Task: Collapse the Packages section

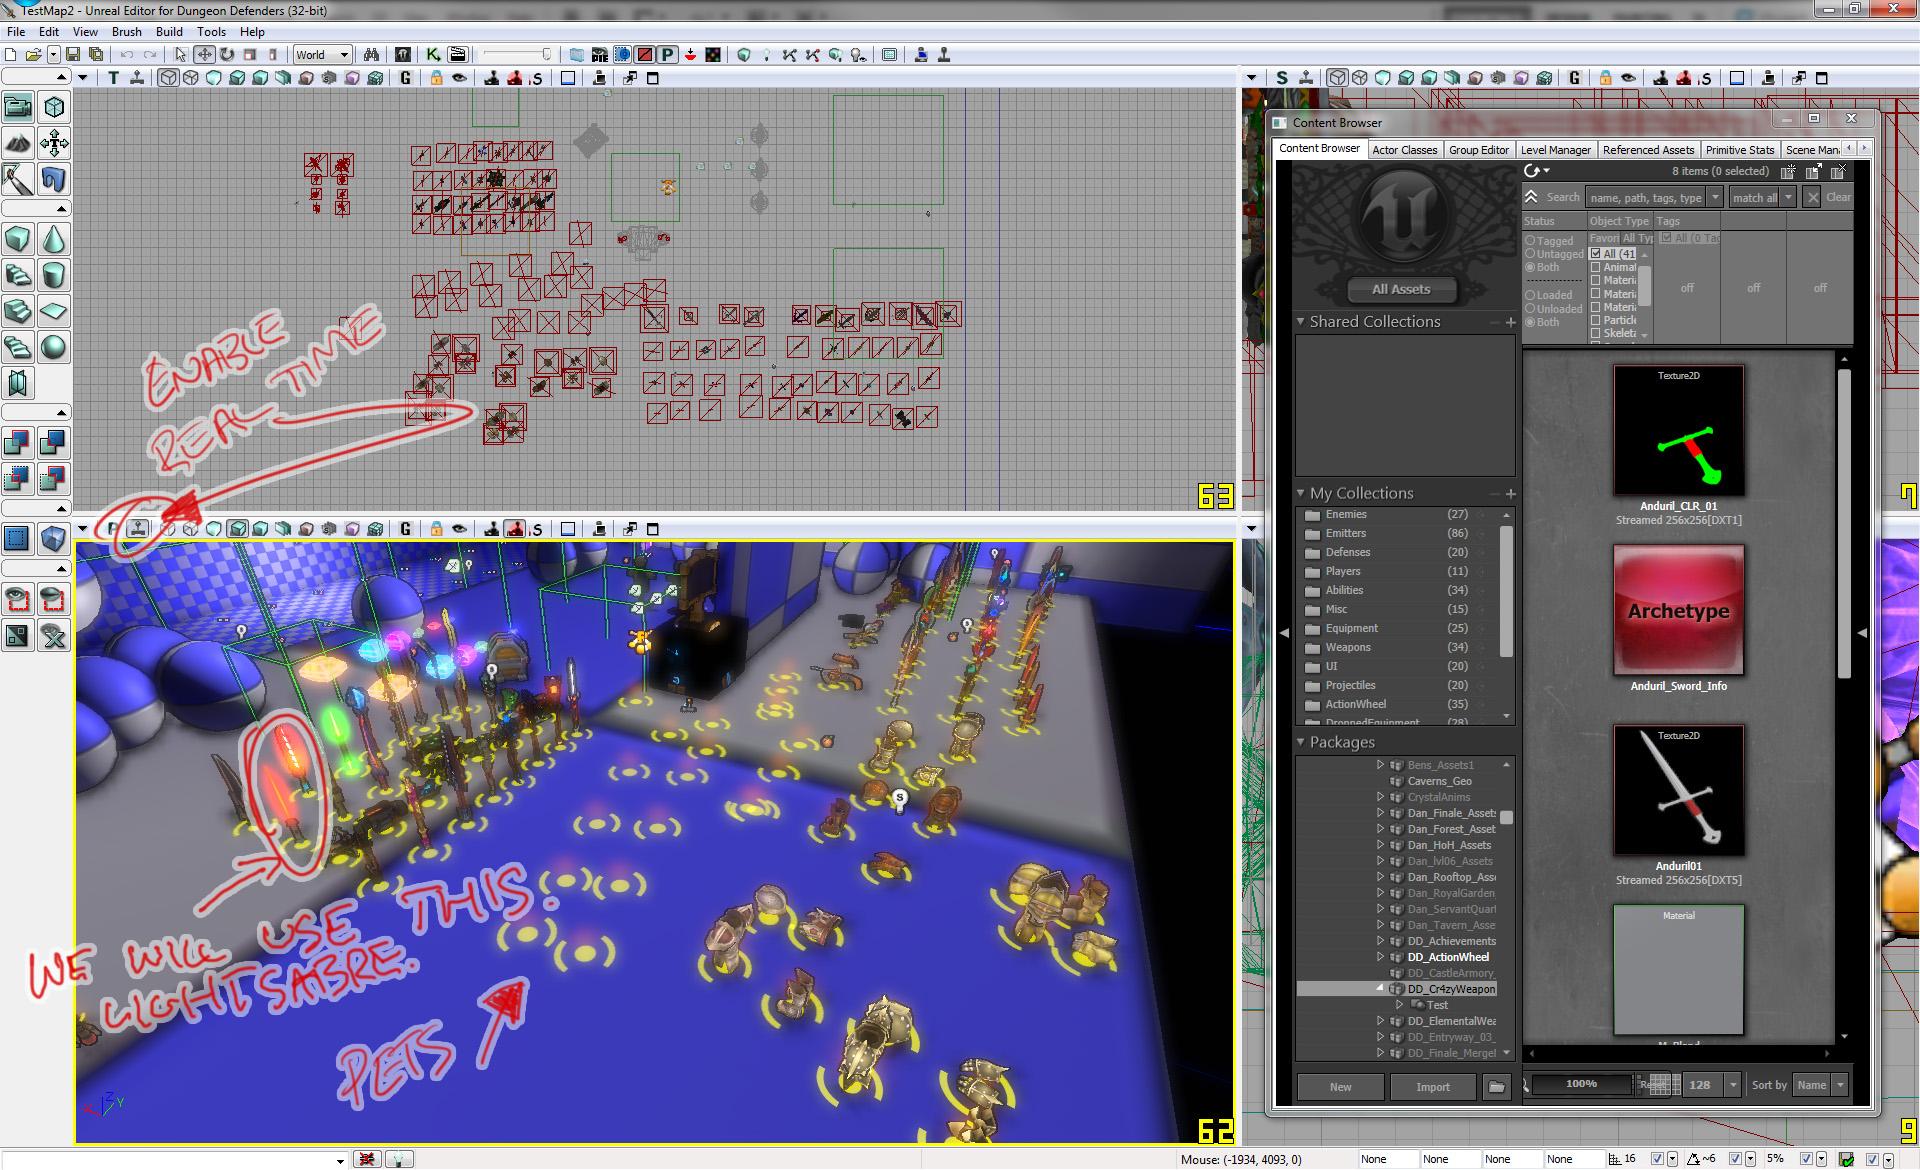Action: click(x=1300, y=743)
